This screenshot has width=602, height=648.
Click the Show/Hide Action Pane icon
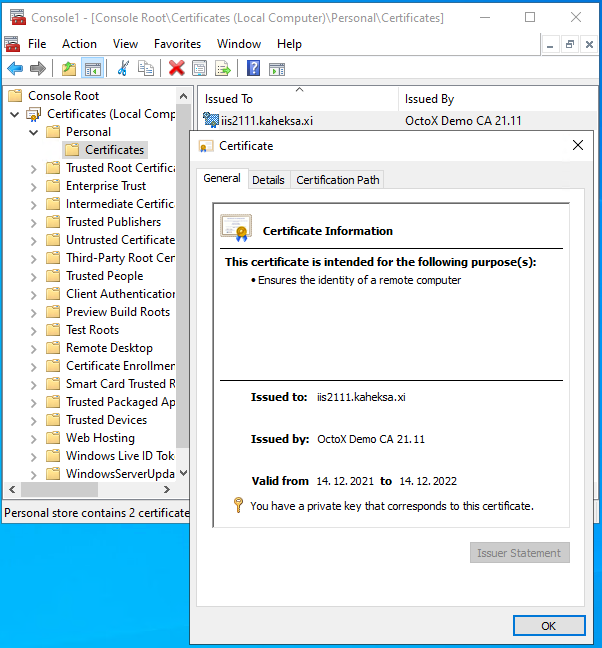tap(277, 69)
